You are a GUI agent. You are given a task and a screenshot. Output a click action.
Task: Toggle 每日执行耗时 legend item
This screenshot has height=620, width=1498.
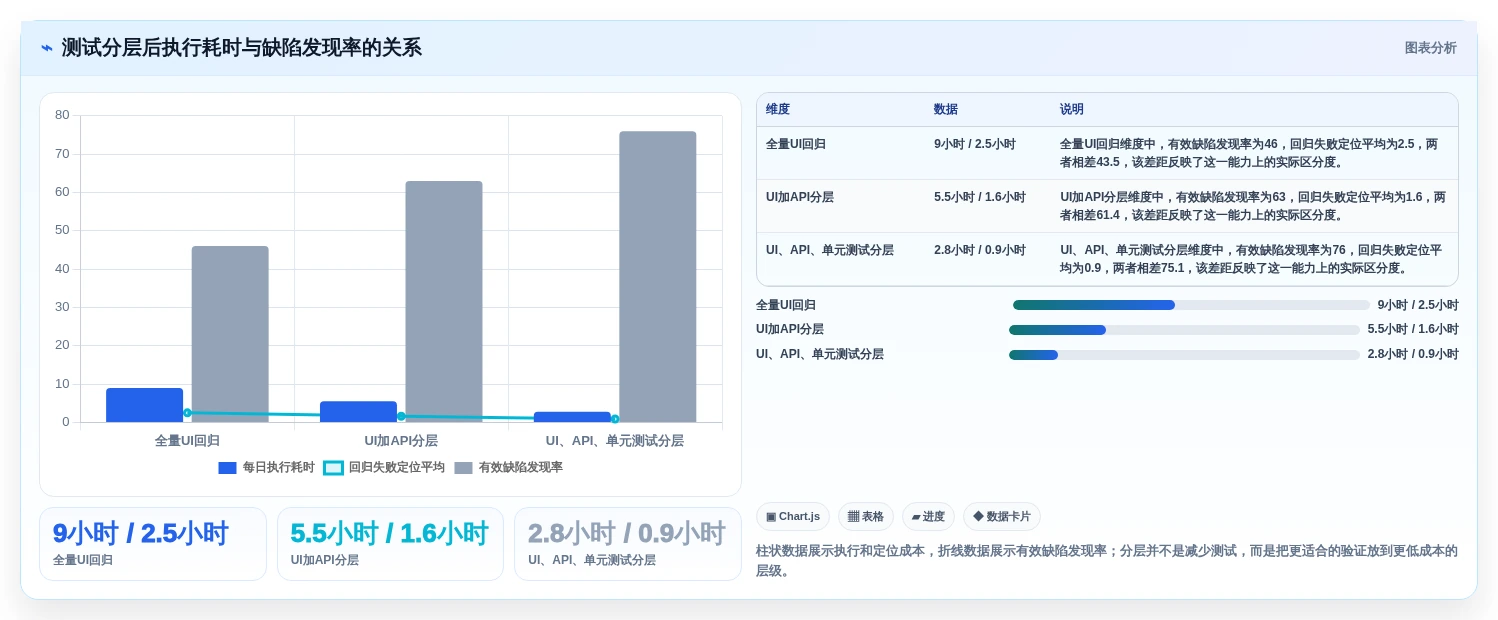[x=266, y=467]
